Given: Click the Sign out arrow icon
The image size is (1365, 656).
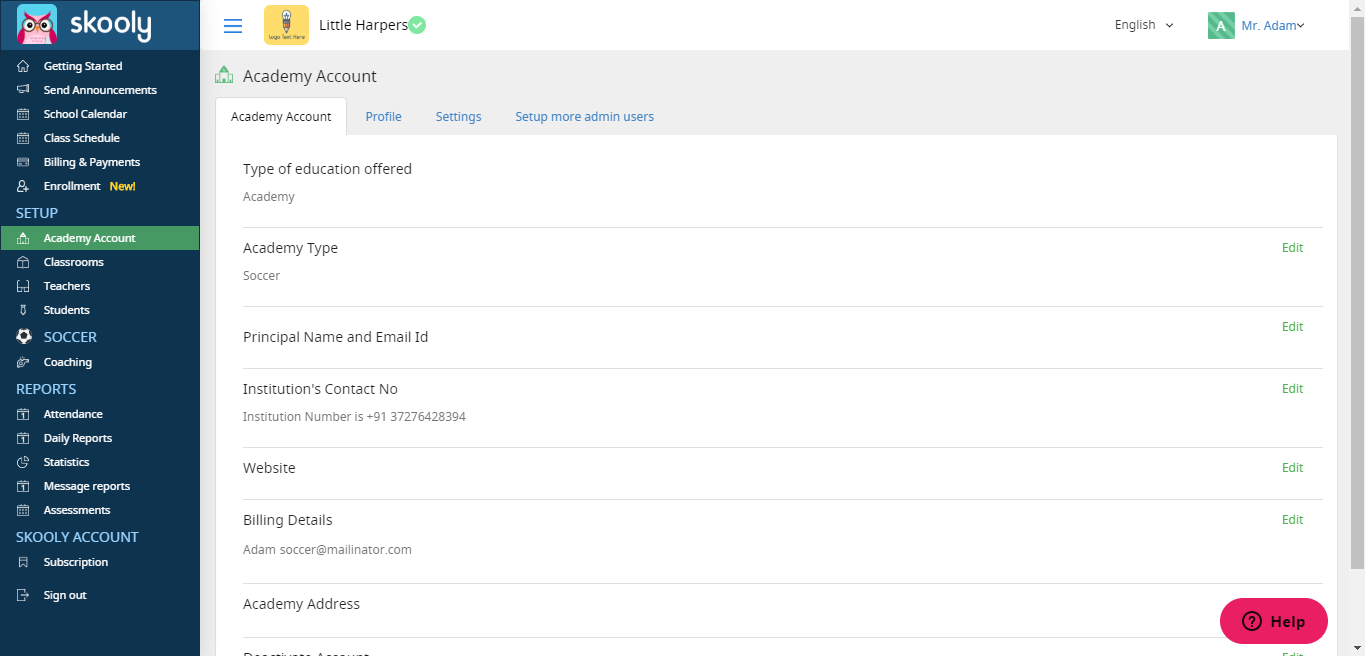Looking at the screenshot, I should tap(23, 595).
